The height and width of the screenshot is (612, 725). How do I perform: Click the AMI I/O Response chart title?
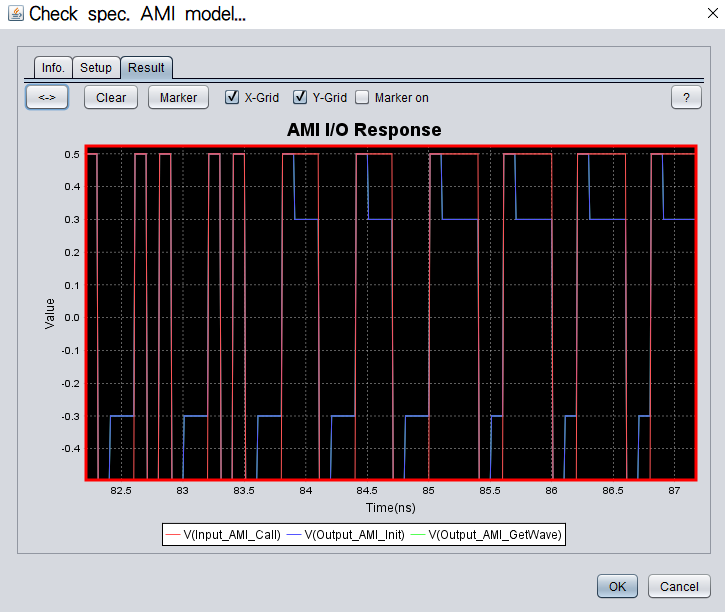click(x=364, y=130)
